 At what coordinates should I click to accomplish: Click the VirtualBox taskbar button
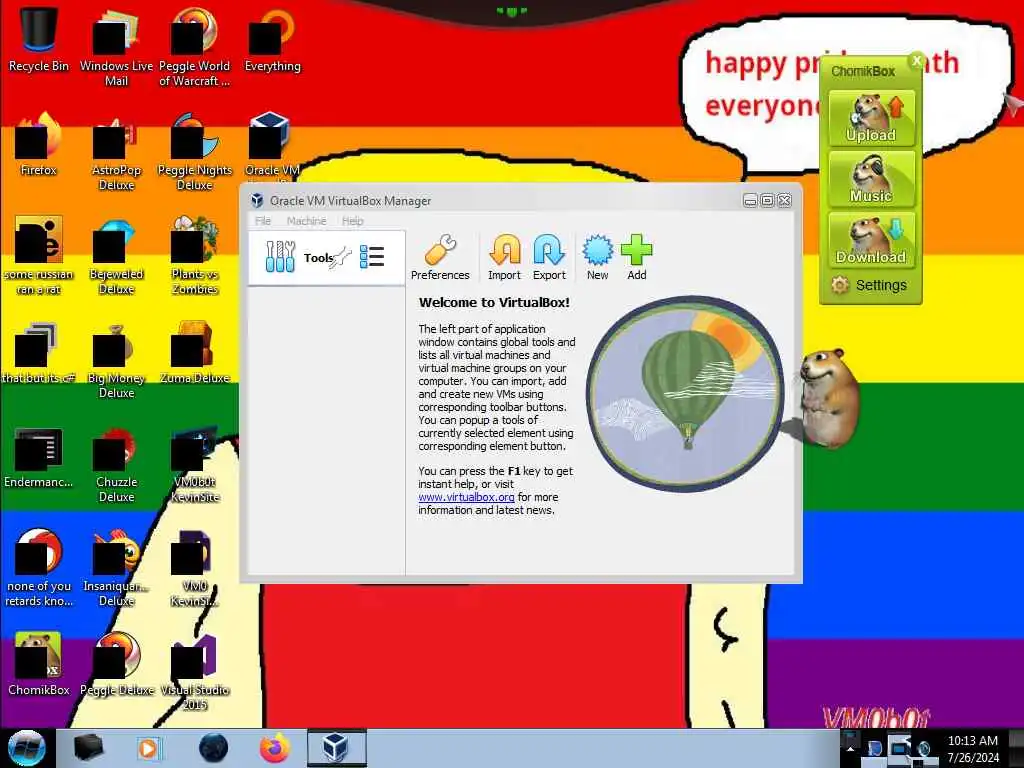(x=336, y=748)
